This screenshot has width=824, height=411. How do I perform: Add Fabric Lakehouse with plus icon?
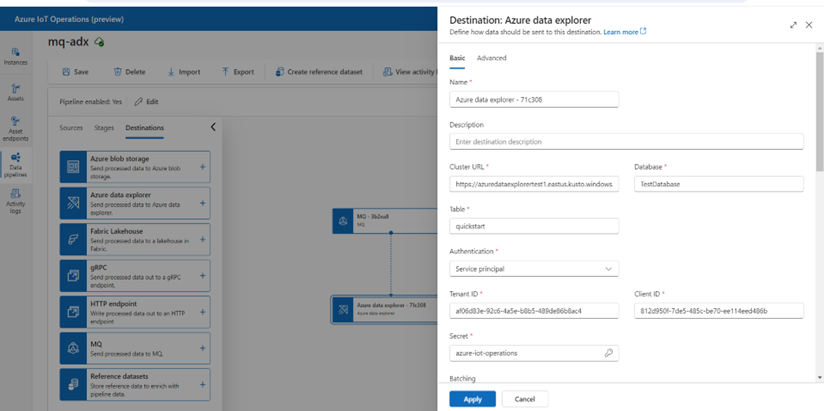pyautogui.click(x=202, y=240)
